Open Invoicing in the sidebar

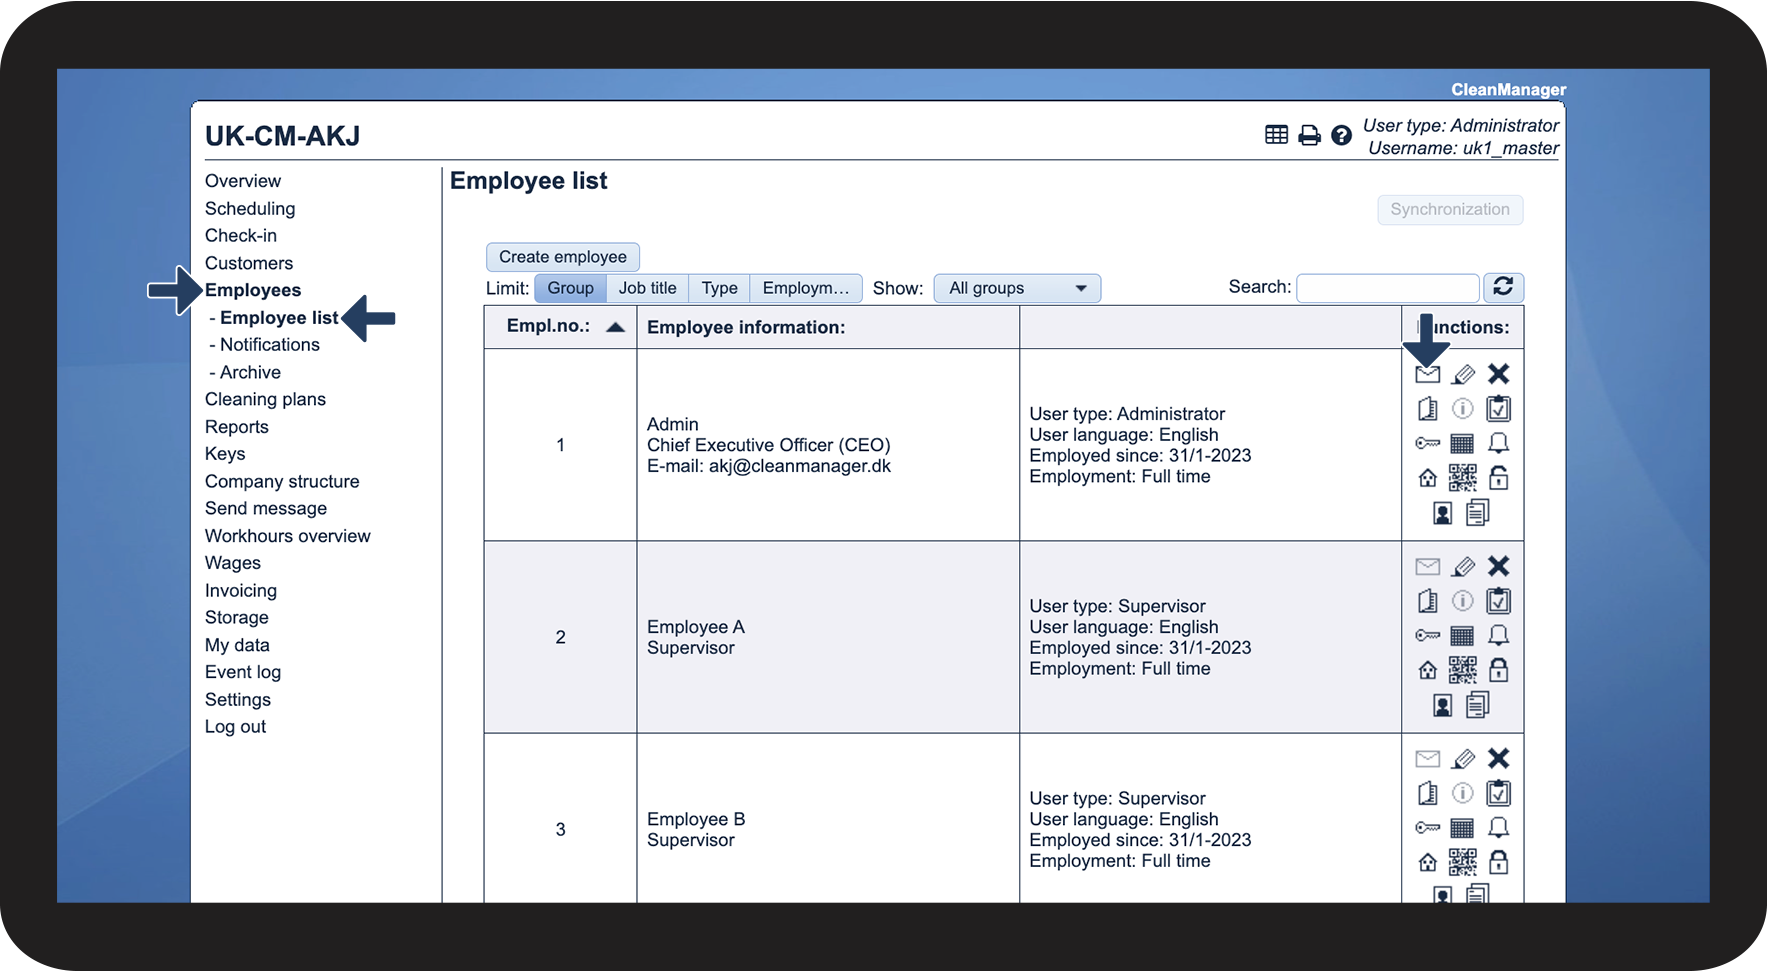241,591
